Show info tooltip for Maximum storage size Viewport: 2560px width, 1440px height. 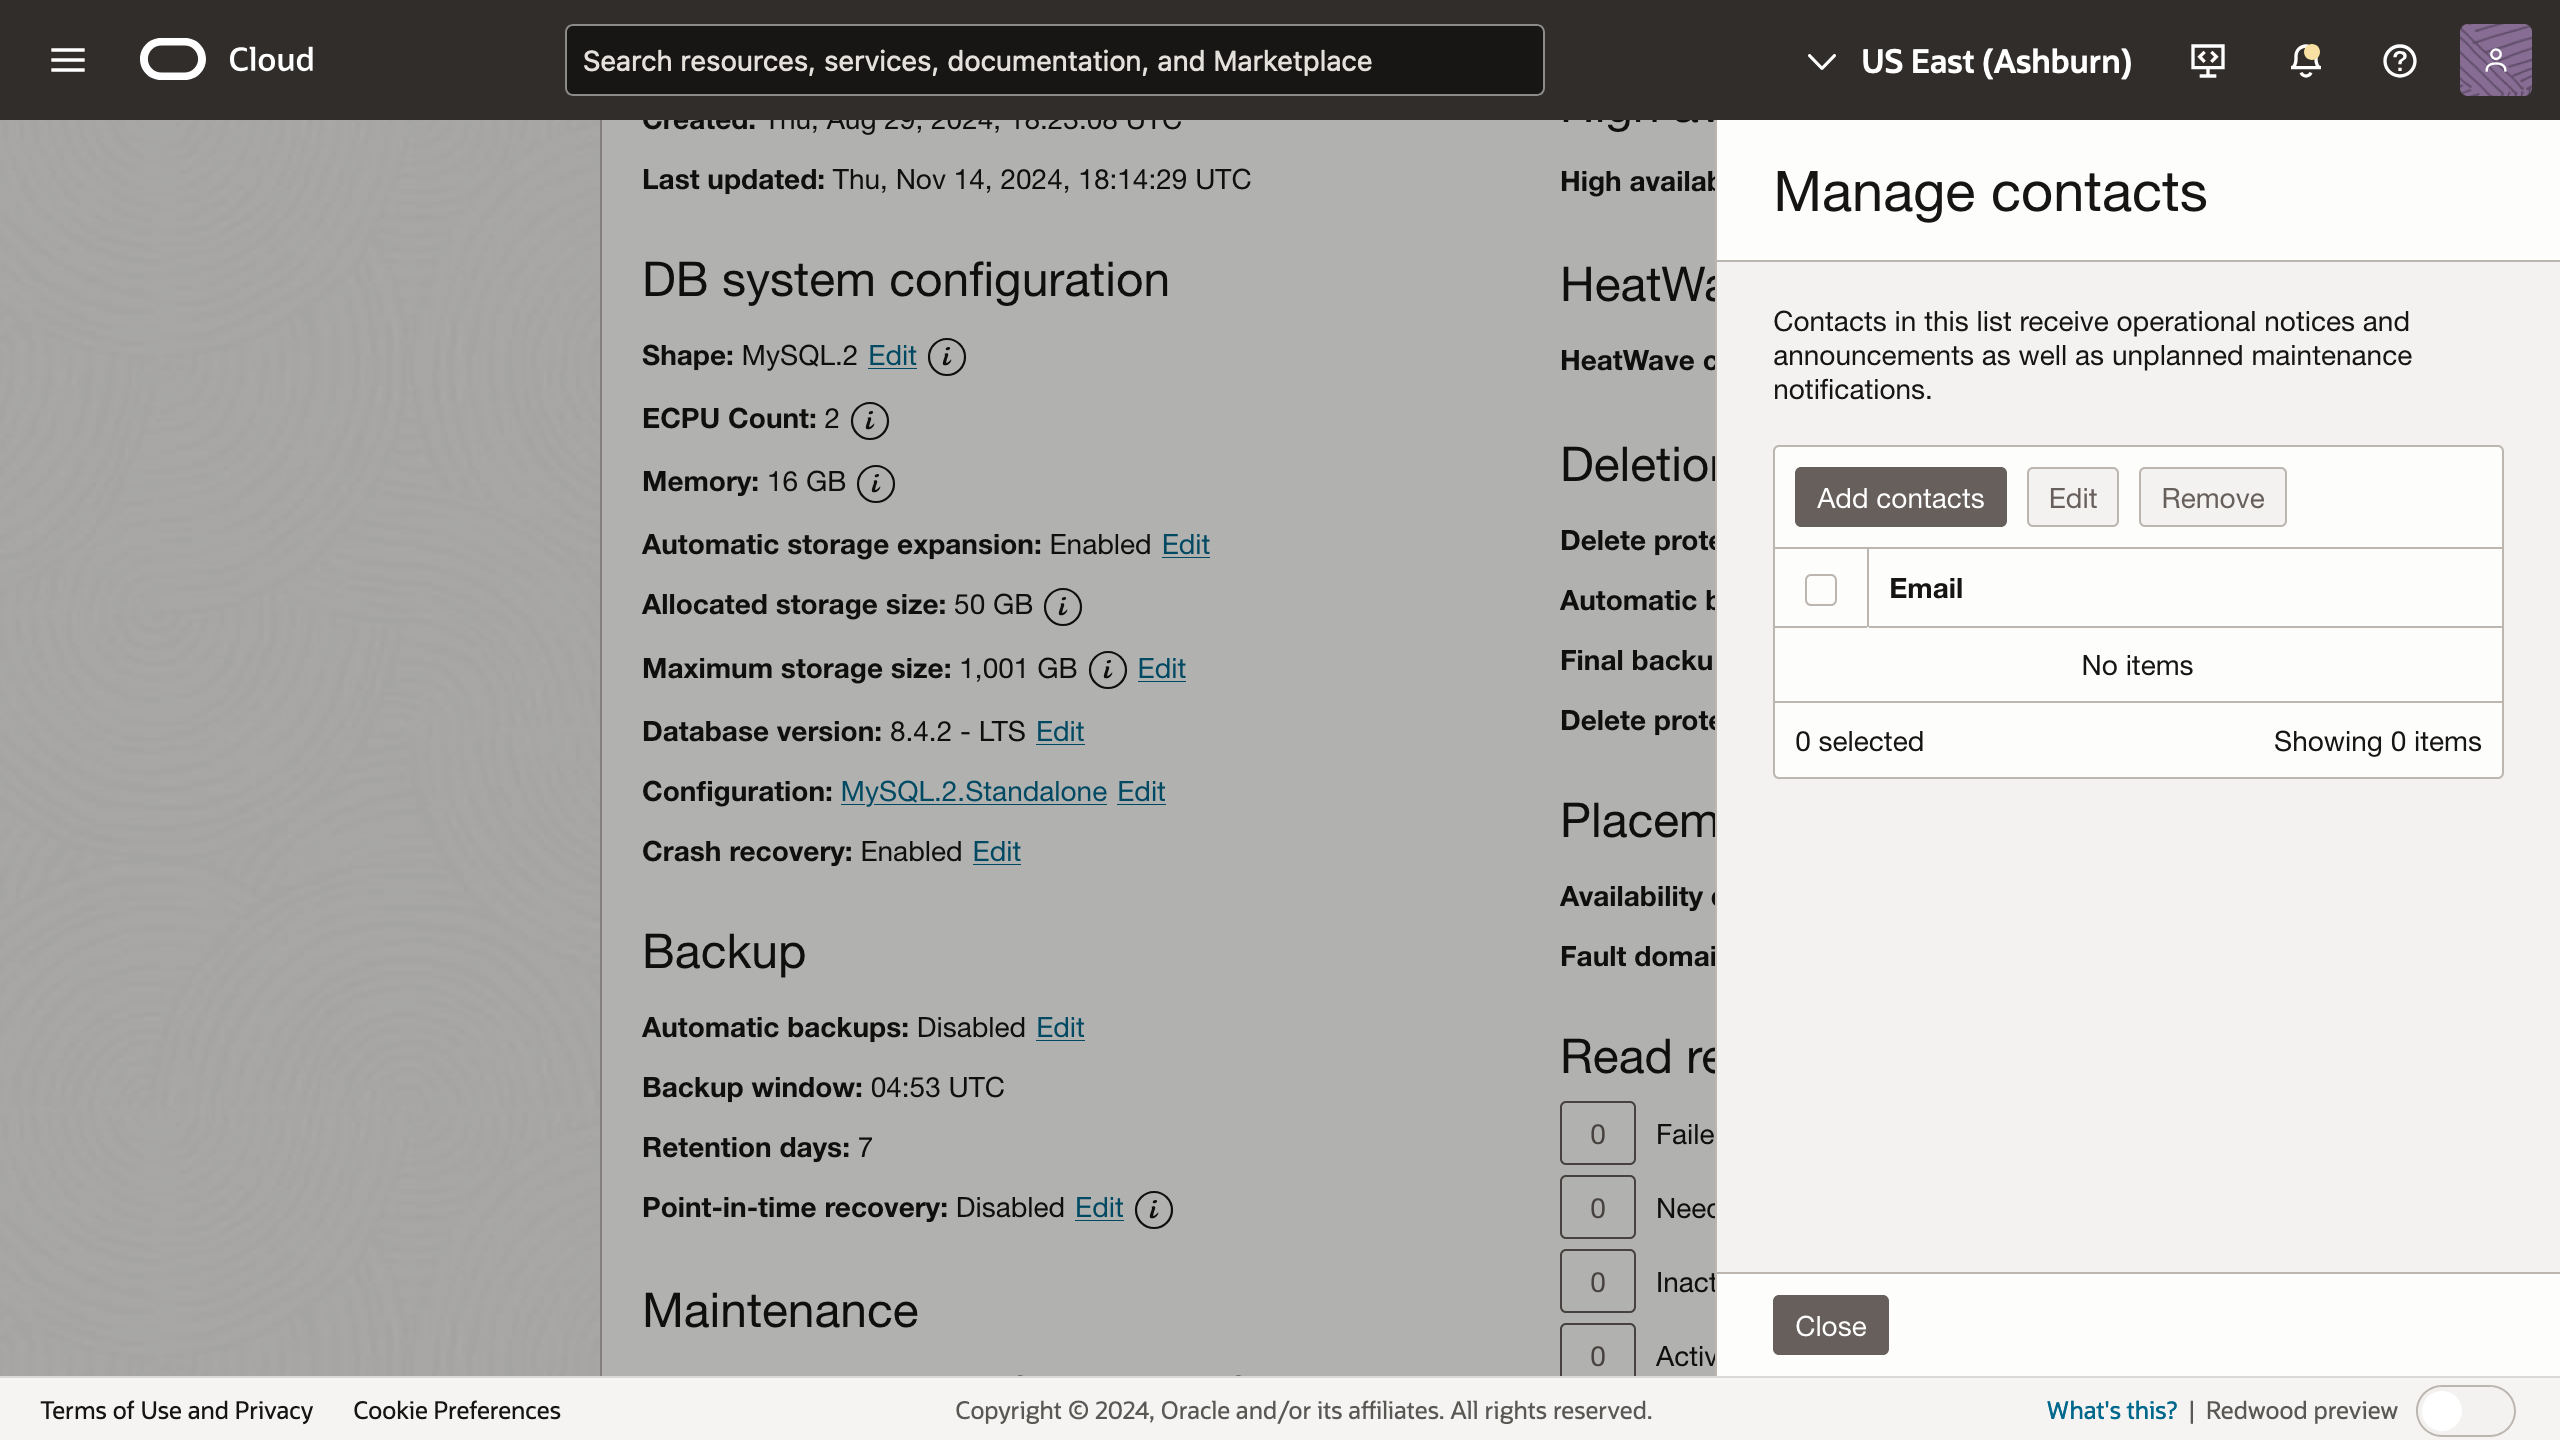click(x=1107, y=669)
